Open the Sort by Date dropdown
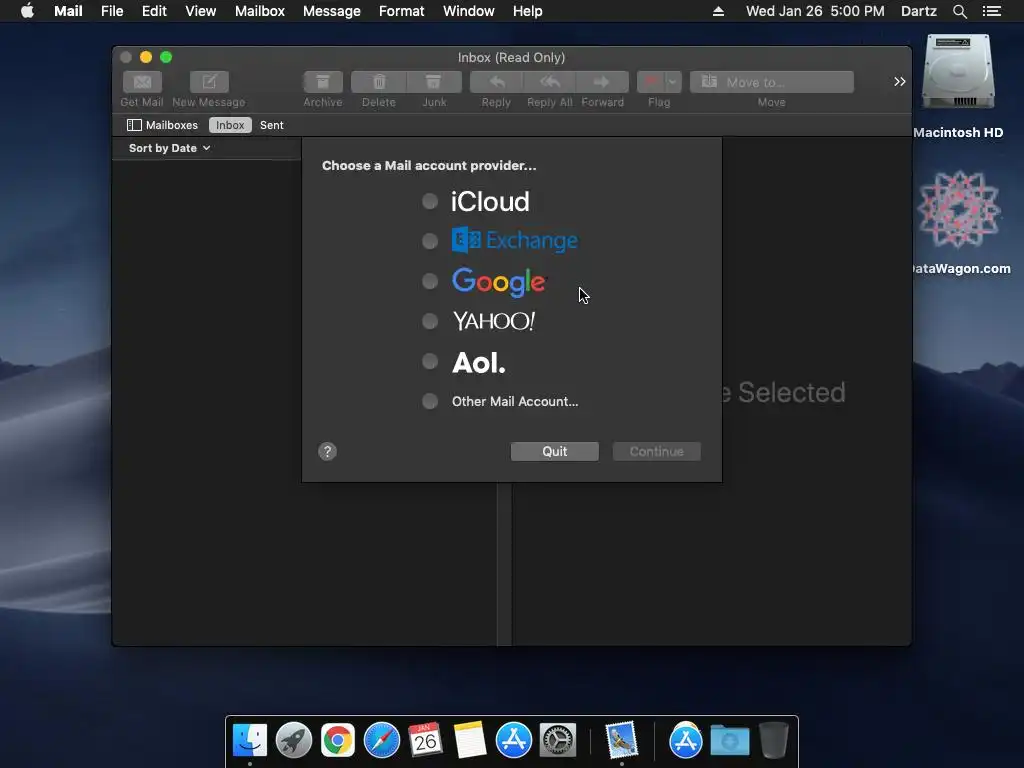1024x768 pixels. [x=170, y=148]
